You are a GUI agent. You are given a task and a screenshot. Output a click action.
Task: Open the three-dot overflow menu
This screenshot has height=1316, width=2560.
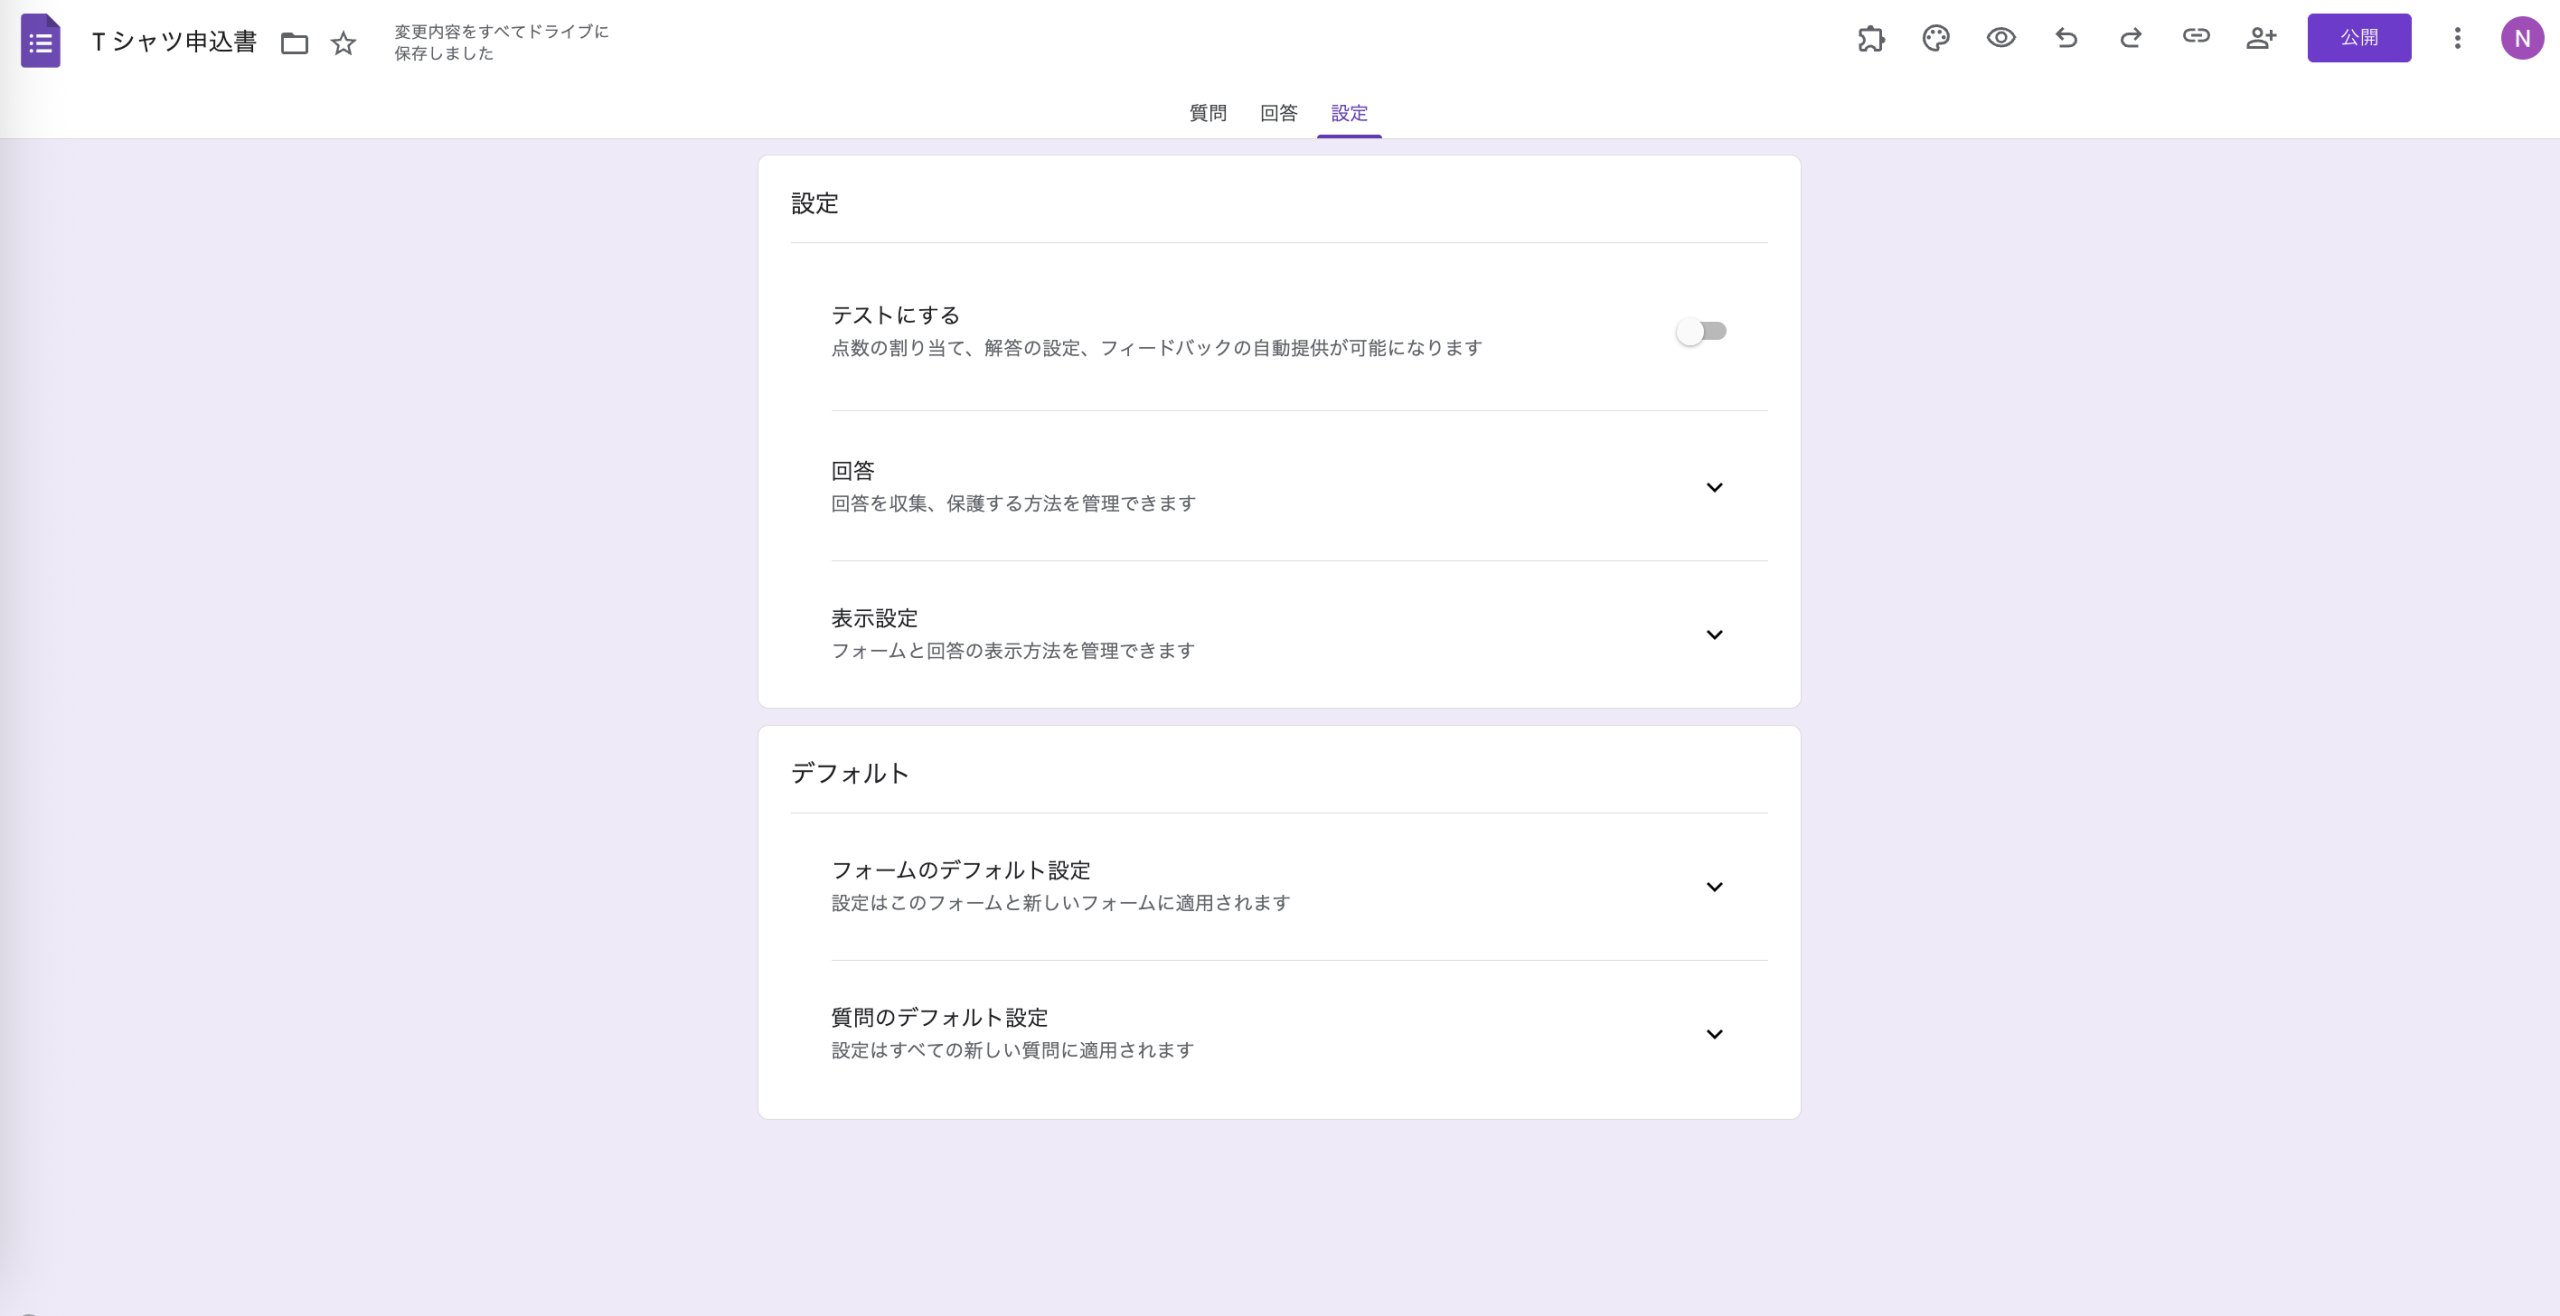coord(2457,38)
